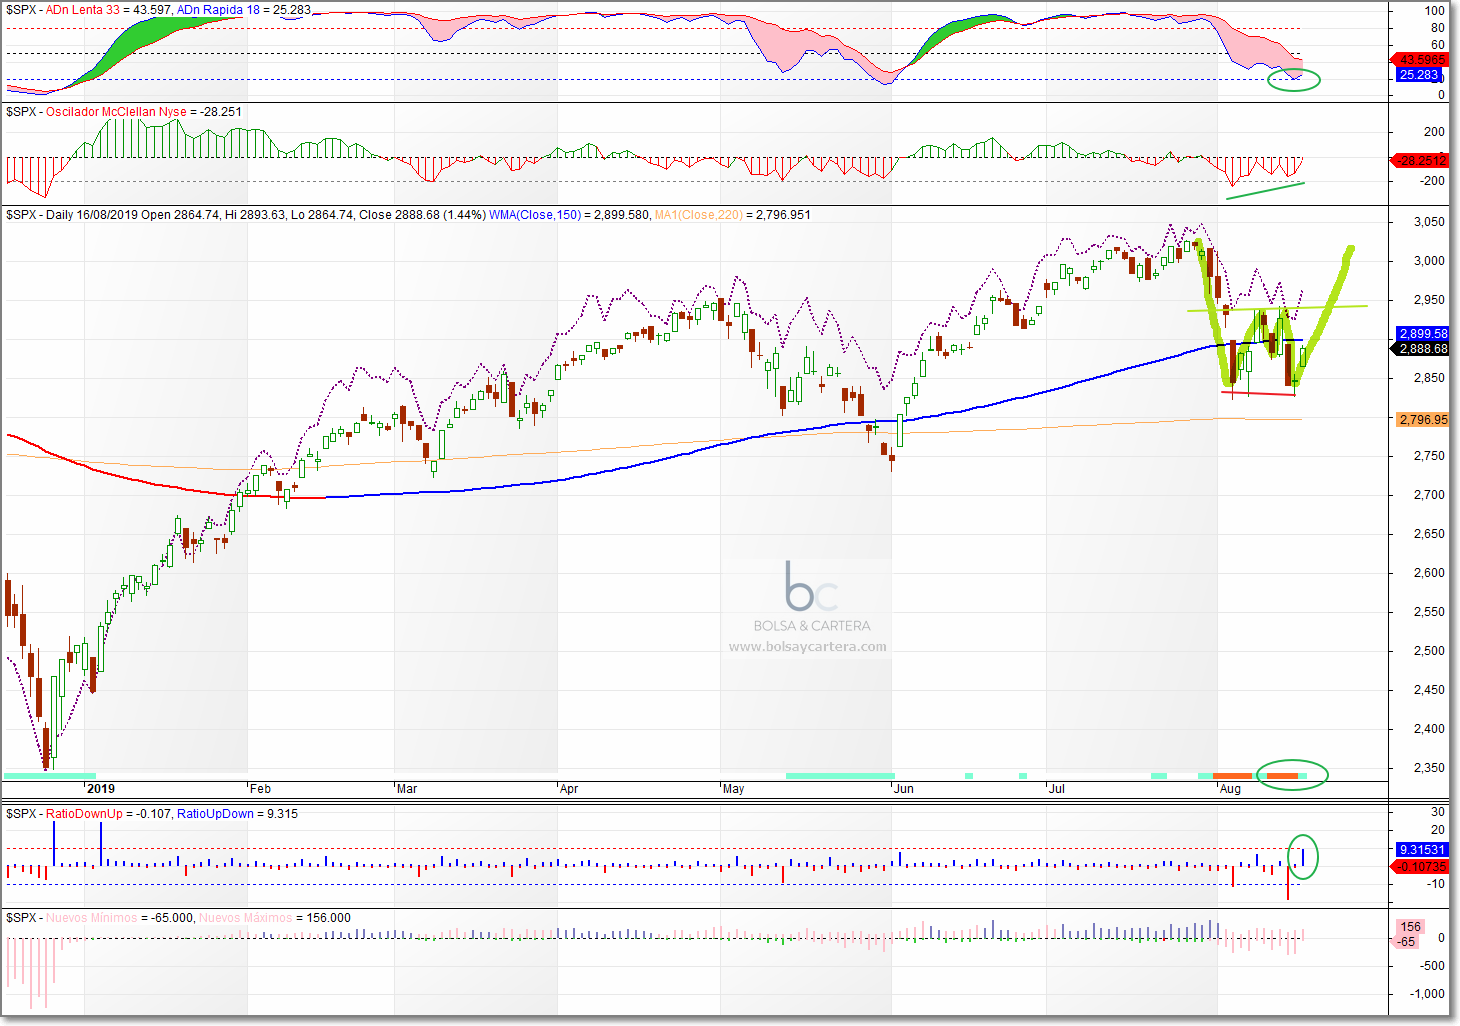
Task: Select the blue 2,899.58 price tag
Action: click(x=1422, y=334)
